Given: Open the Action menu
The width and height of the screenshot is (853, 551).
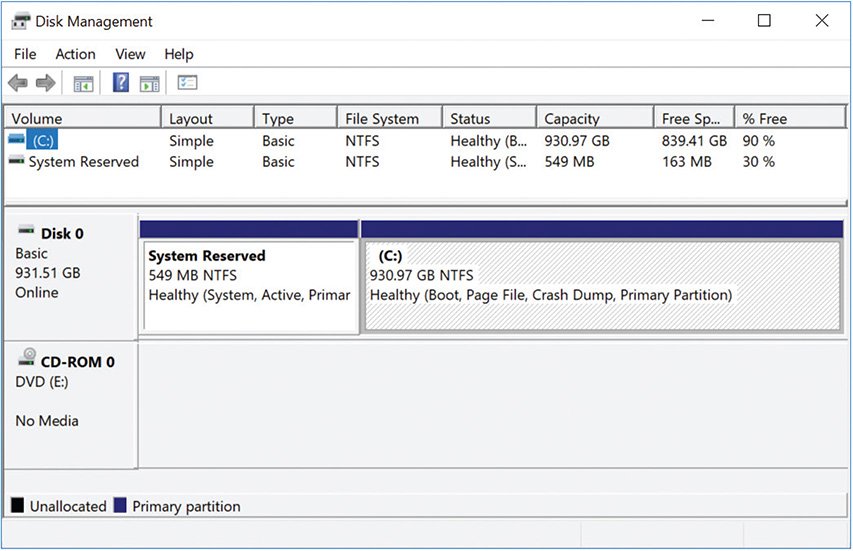Looking at the screenshot, I should [75, 54].
